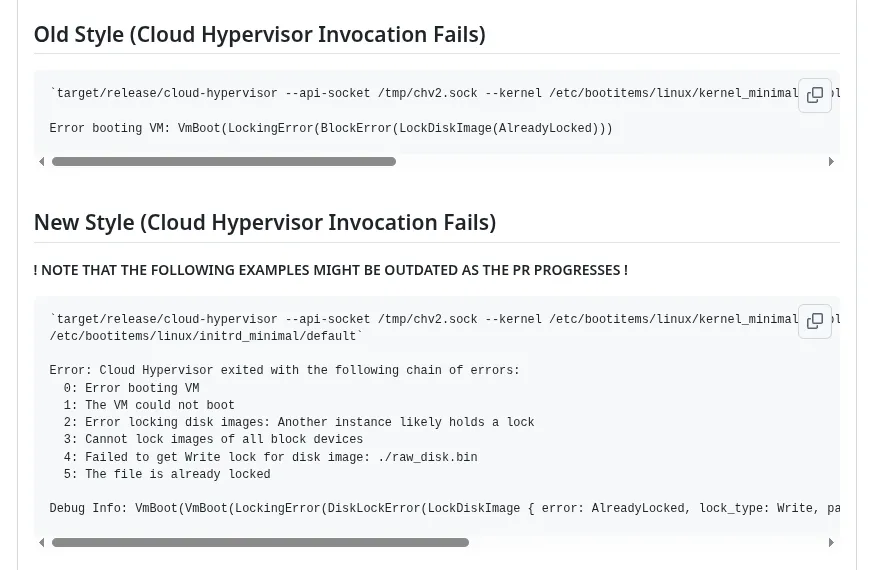Click empty scrollbar track under New Style block

(x=647, y=543)
